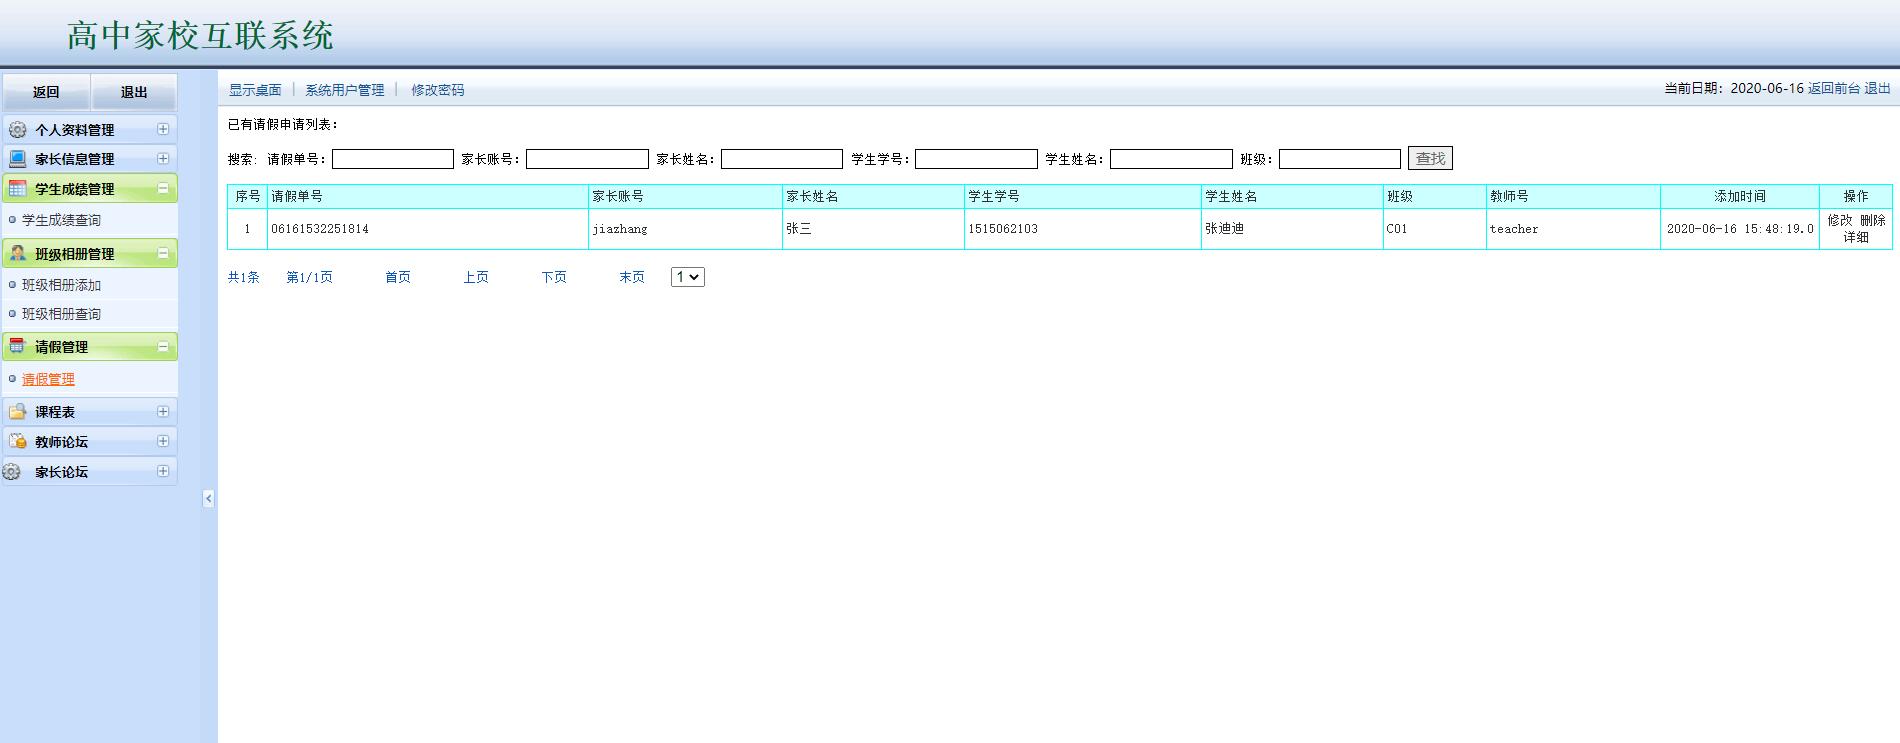This screenshot has width=1900, height=743.
Task: Expand the 家长信息管理 section plus button
Action: (163, 158)
